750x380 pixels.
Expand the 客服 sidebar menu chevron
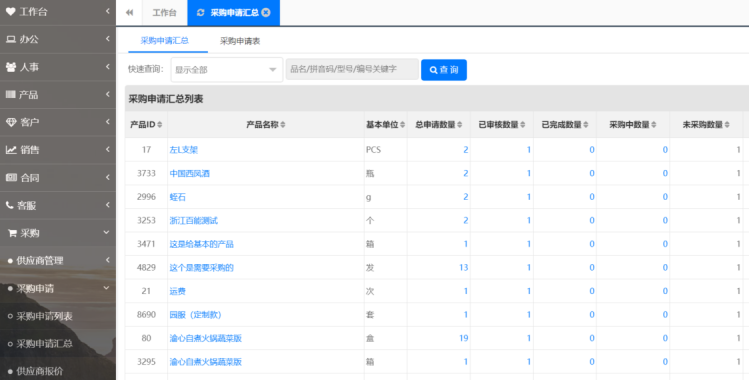(x=108, y=205)
